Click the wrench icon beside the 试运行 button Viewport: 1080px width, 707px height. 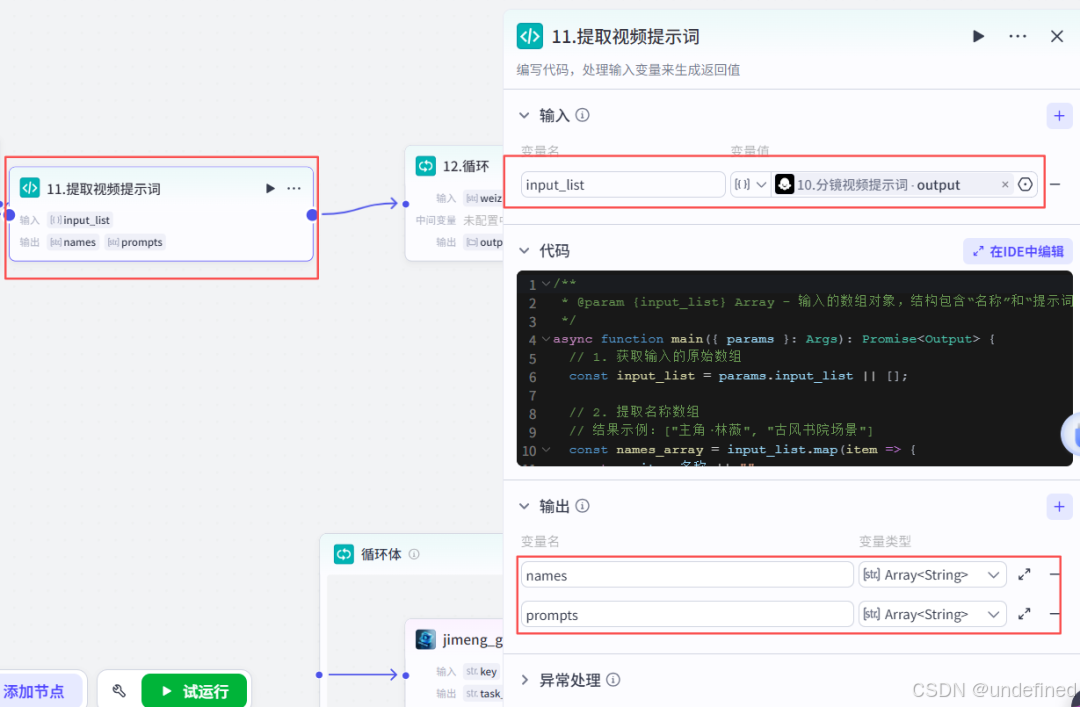tap(118, 690)
